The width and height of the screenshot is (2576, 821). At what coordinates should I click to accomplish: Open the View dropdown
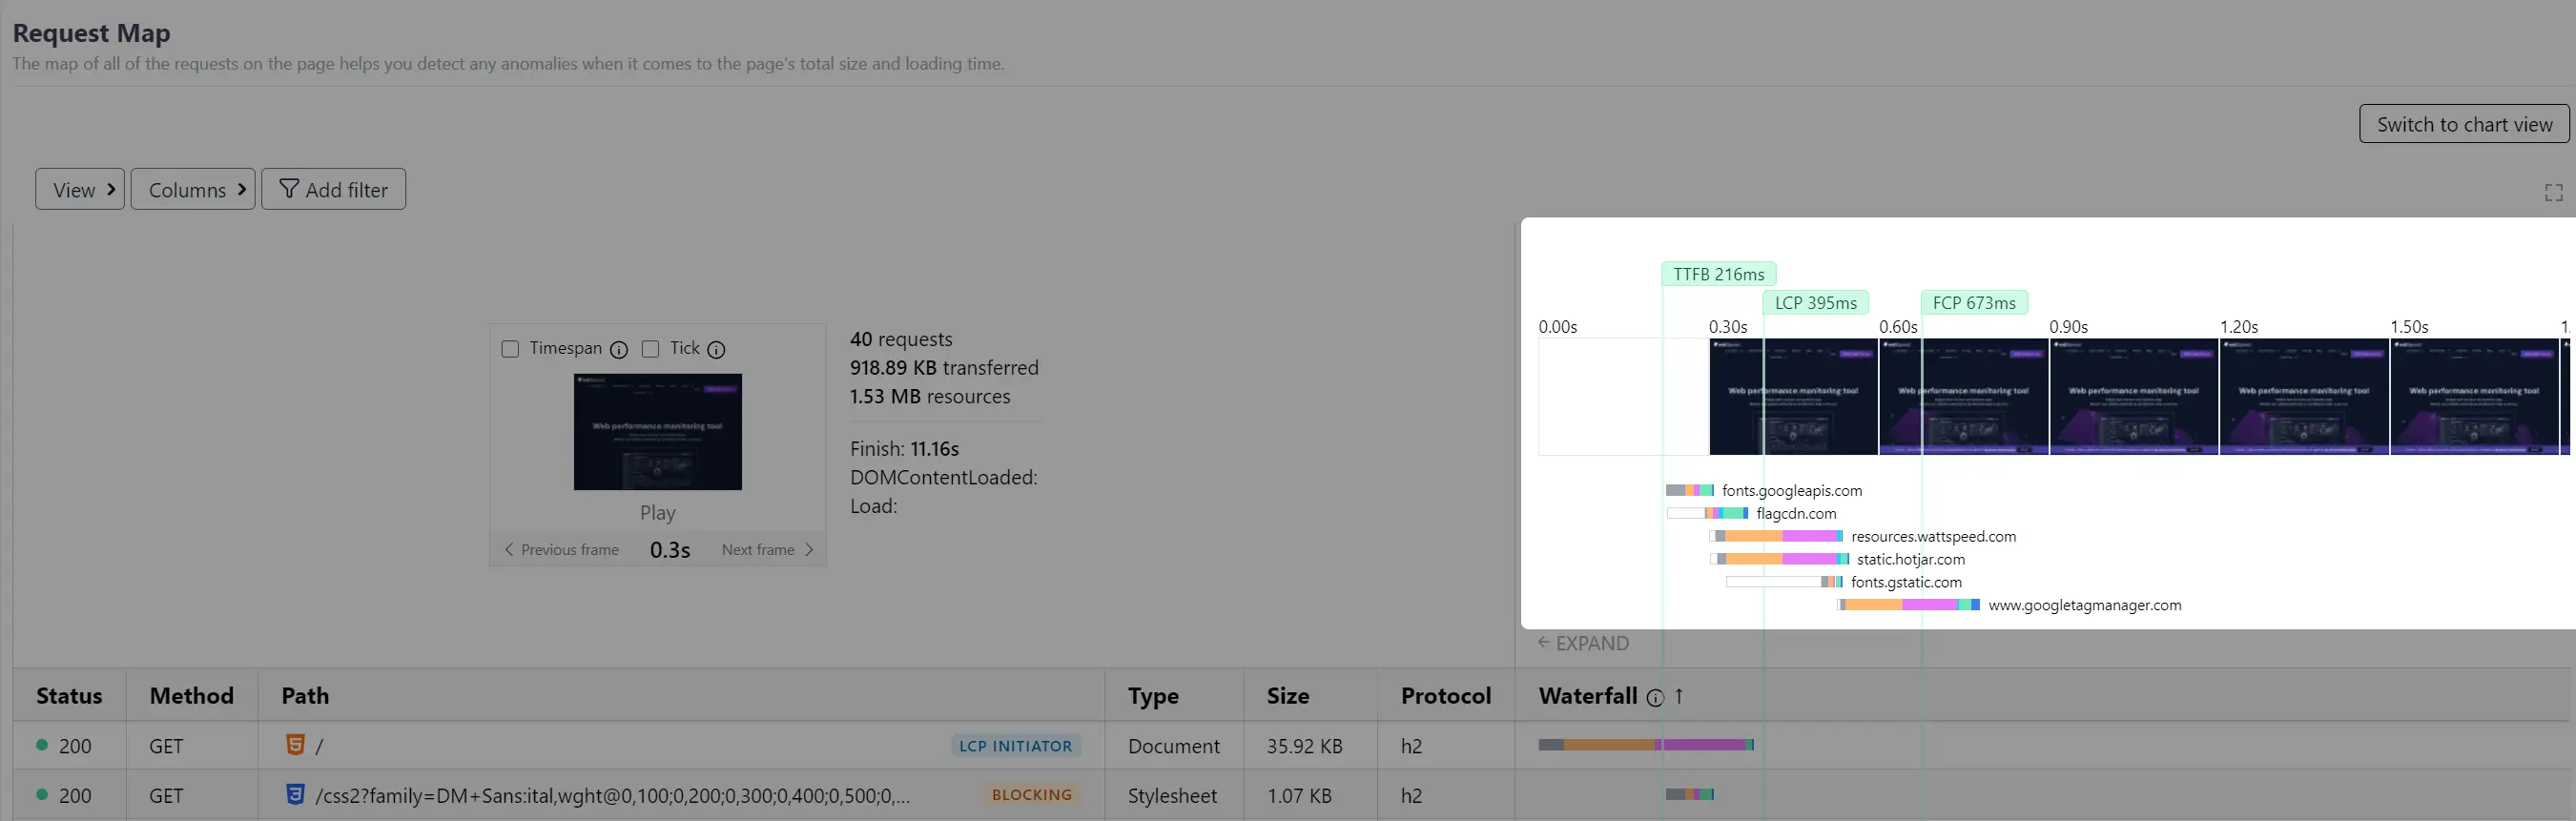pos(80,189)
